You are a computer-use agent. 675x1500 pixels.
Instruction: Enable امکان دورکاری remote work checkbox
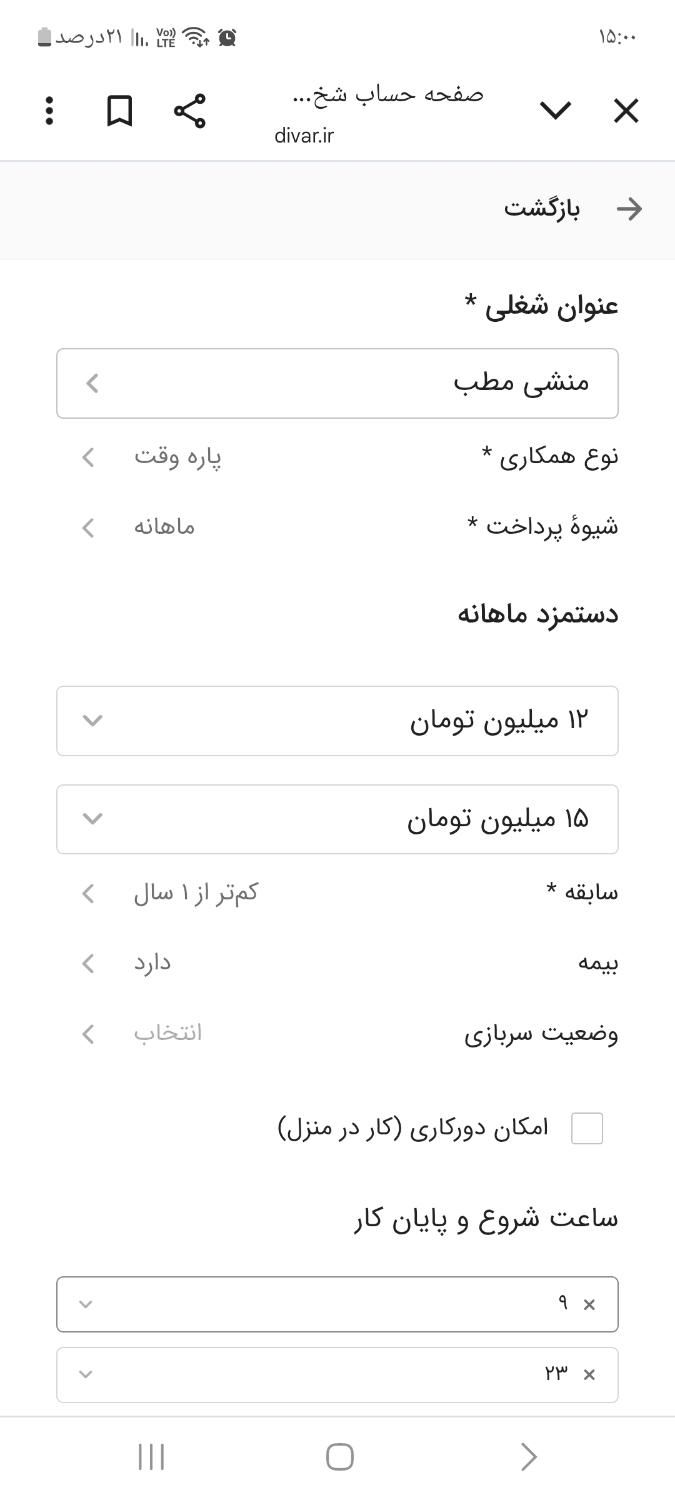pos(587,1128)
